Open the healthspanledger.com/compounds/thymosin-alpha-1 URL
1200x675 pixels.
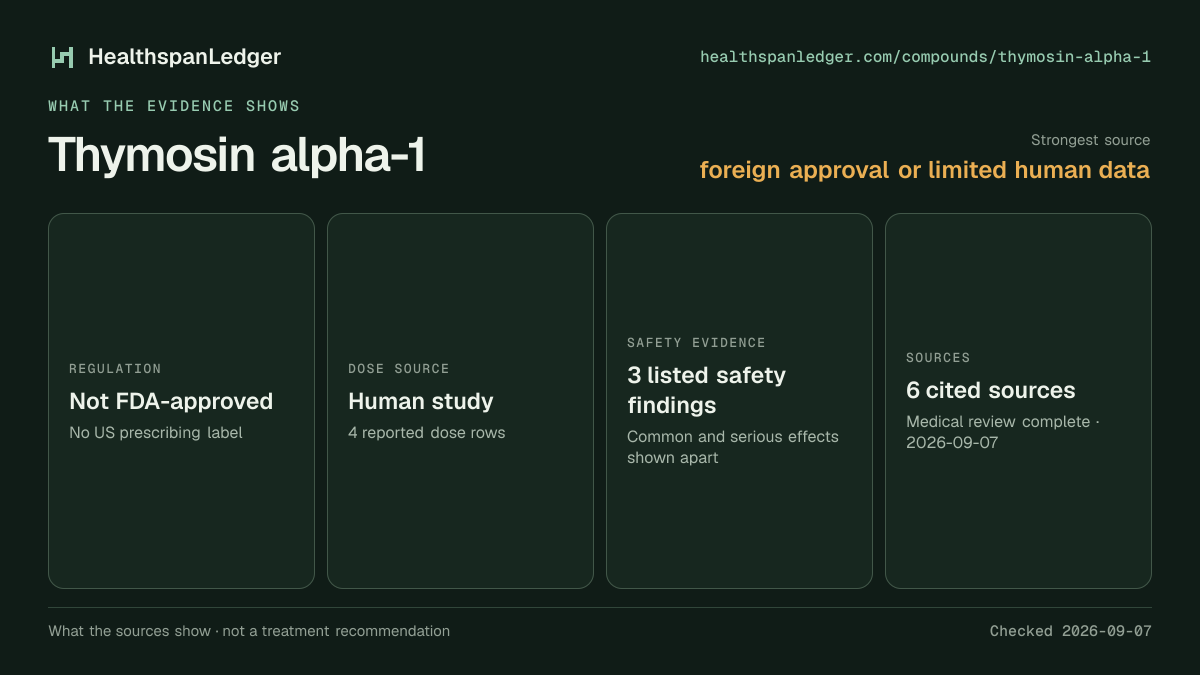click(925, 57)
